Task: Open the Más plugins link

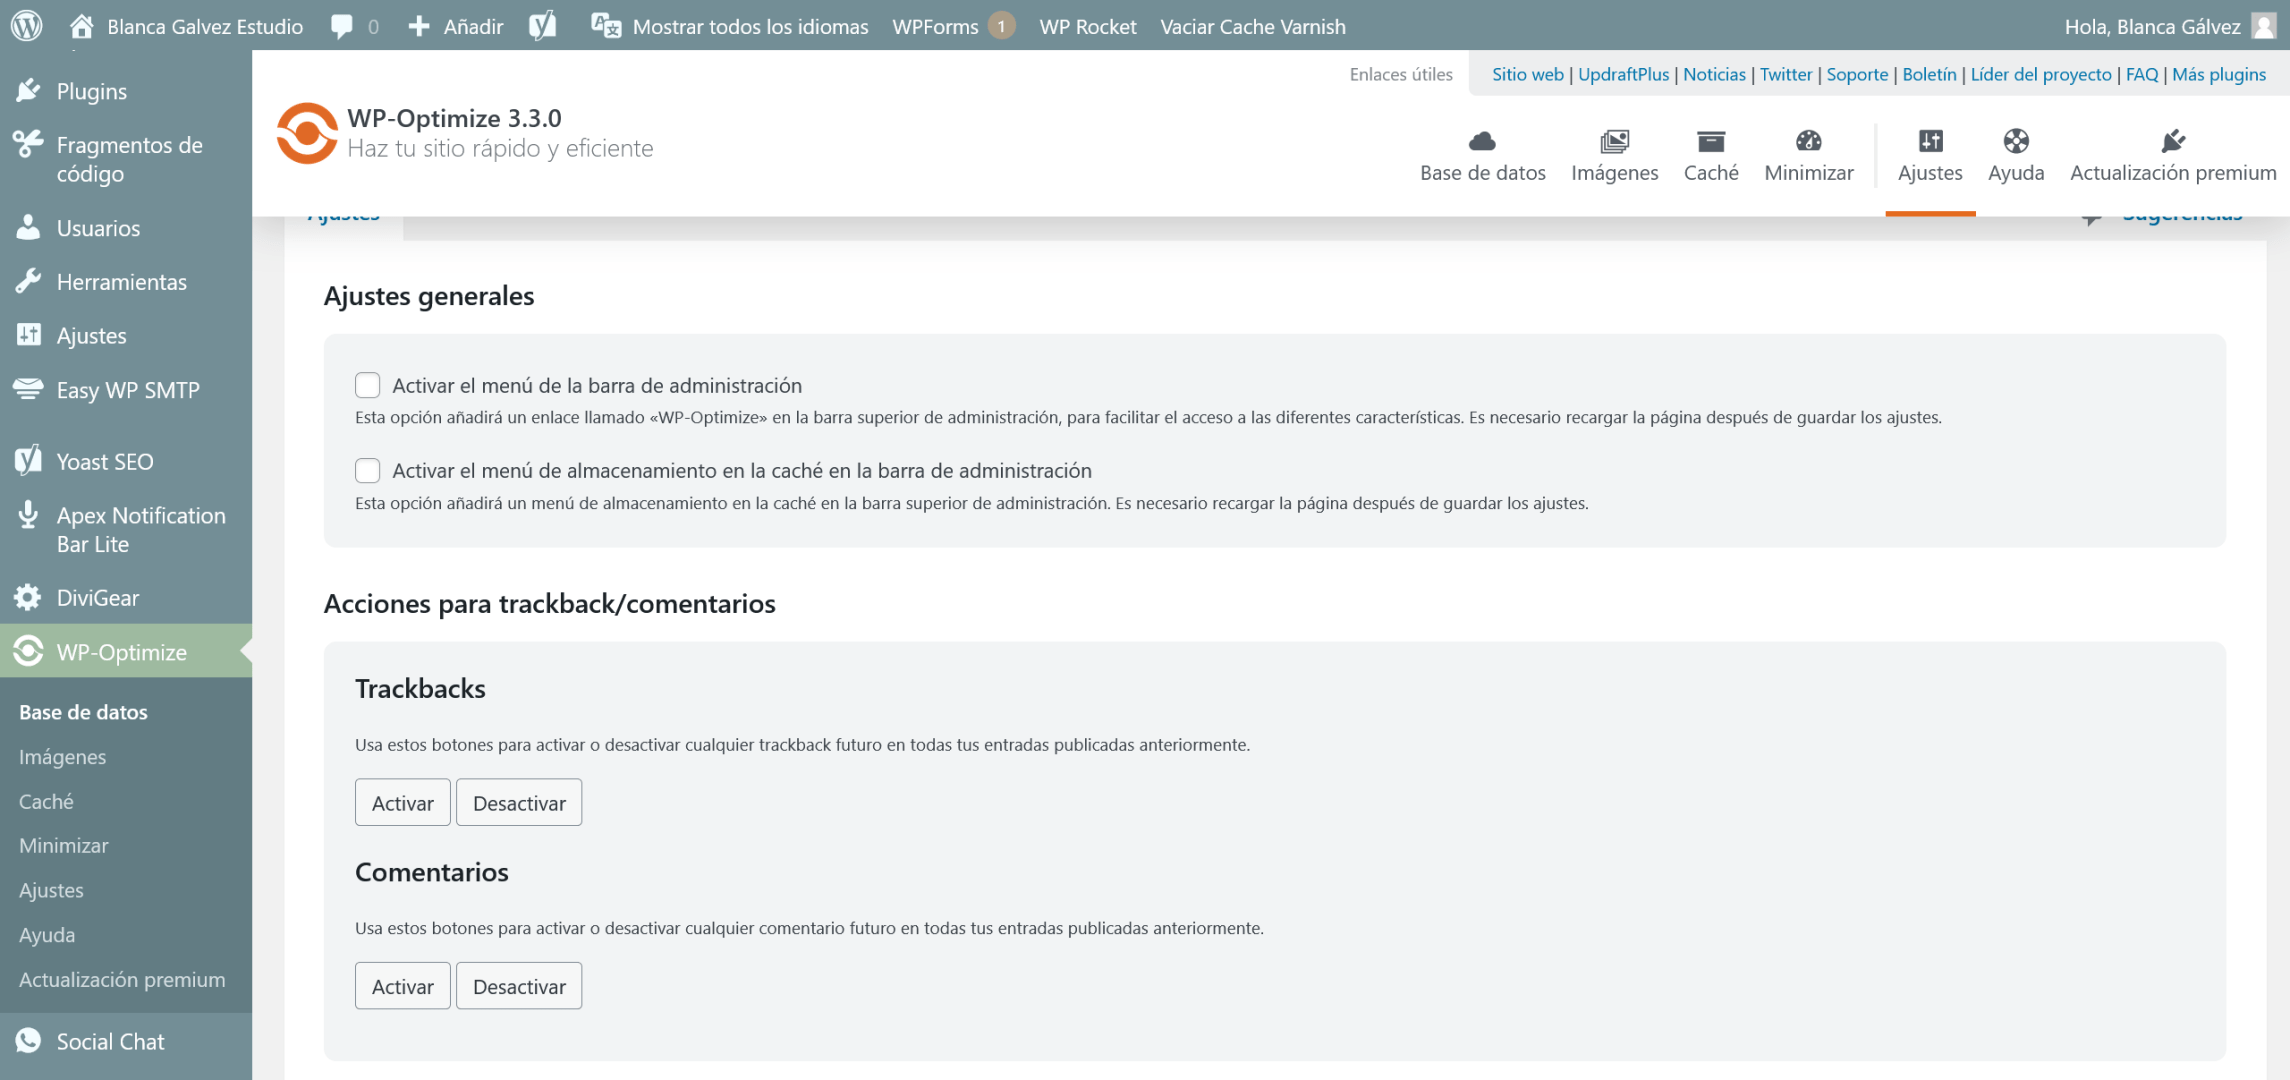Action: (x=2219, y=74)
